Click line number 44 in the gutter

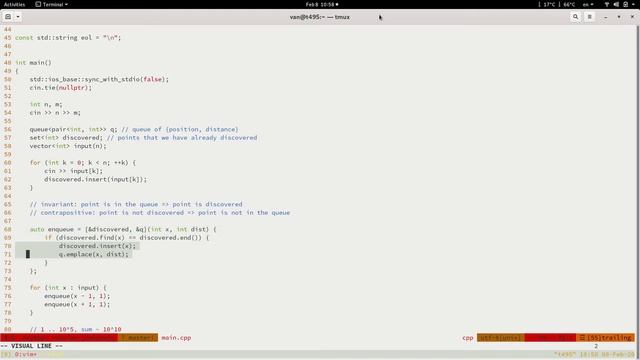[x=7, y=29]
